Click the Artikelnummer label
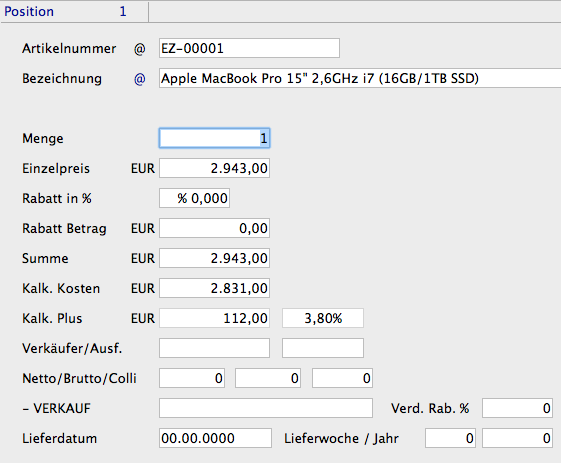 coord(69,49)
